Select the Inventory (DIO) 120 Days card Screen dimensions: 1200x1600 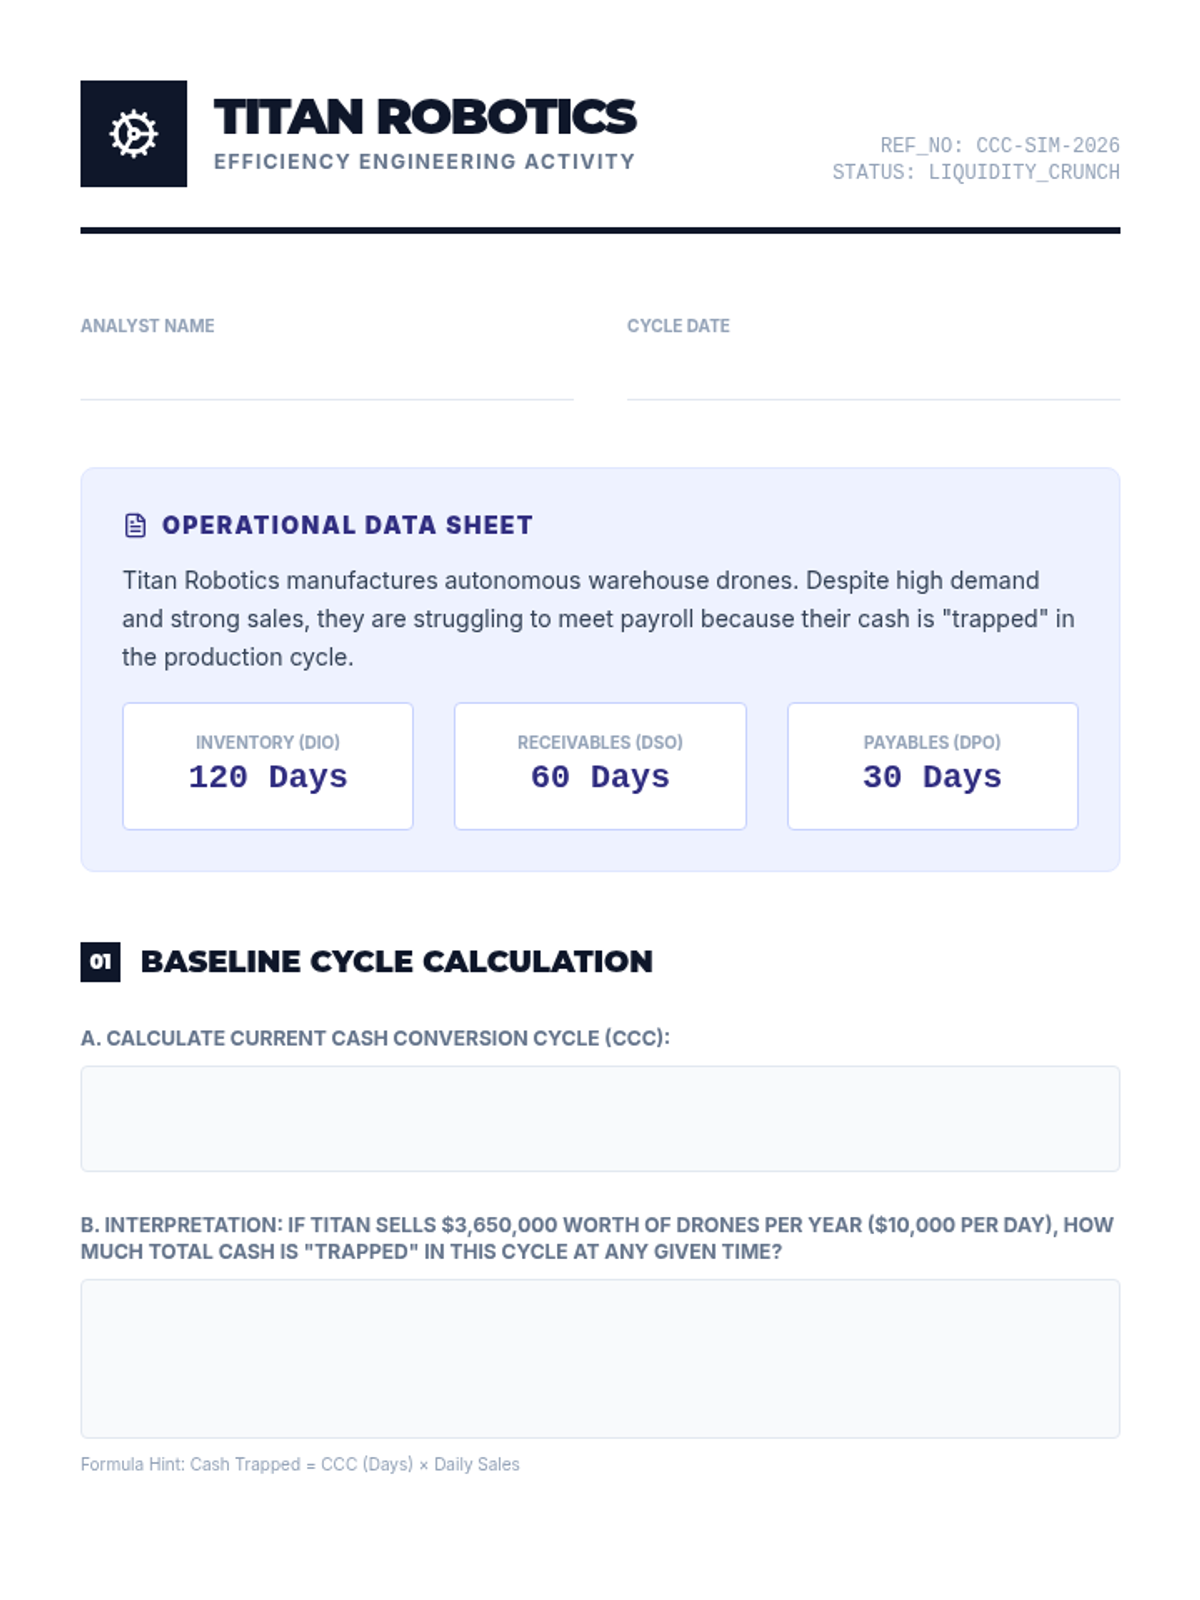pos(268,766)
